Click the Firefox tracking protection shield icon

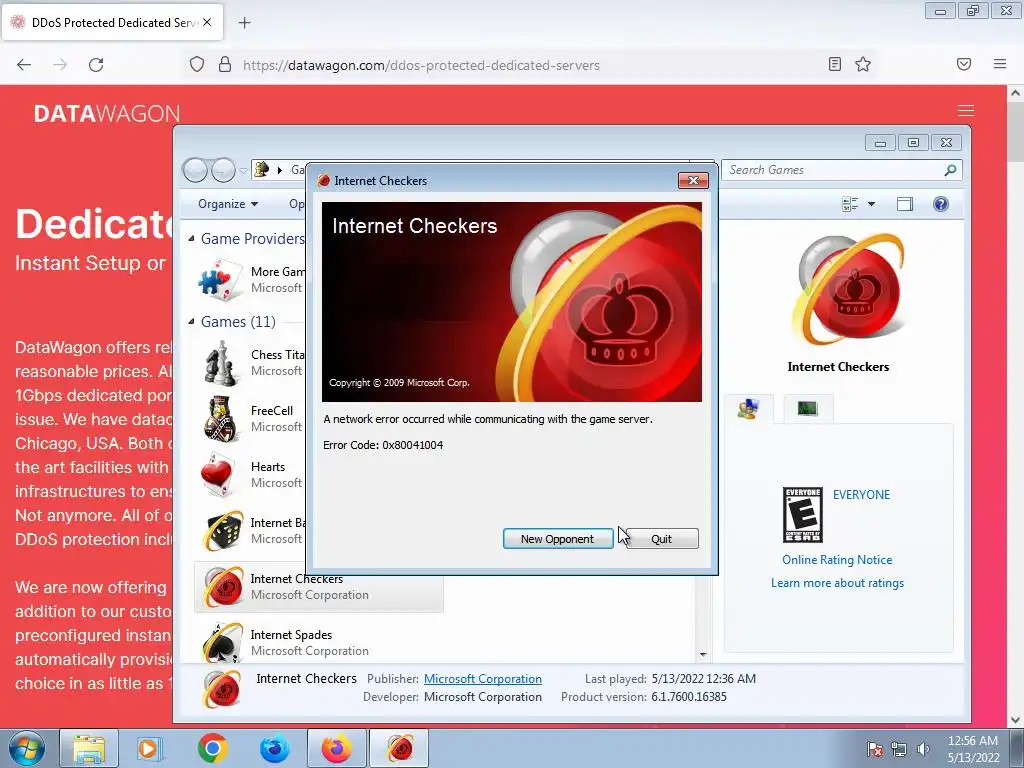point(197,65)
